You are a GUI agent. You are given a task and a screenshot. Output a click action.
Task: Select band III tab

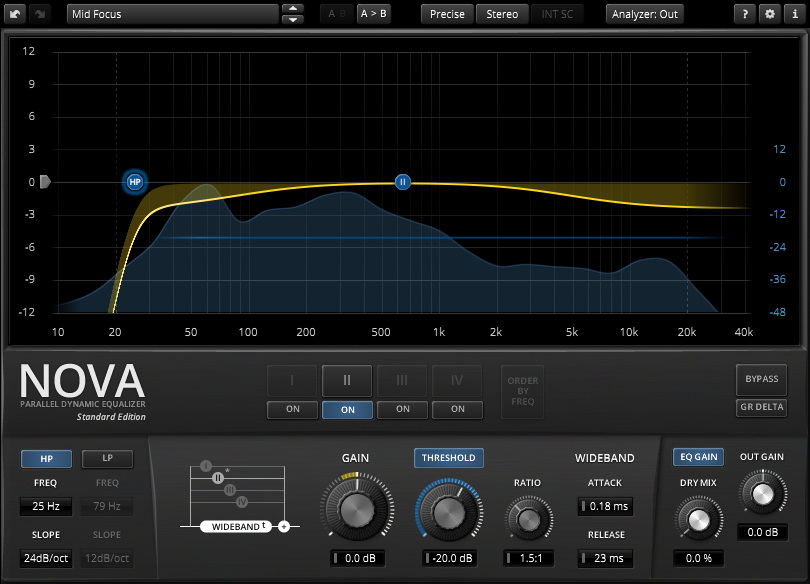tap(402, 381)
